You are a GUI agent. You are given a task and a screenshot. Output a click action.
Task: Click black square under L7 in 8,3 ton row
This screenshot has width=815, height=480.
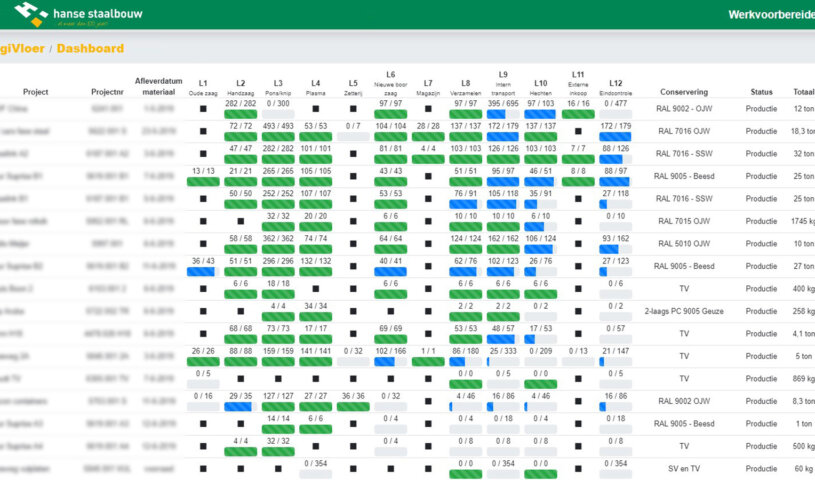coord(428,401)
